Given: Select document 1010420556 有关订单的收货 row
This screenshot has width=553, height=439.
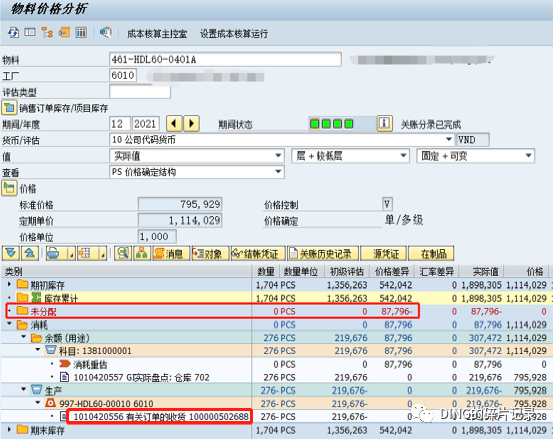Looking at the screenshot, I should (x=275, y=417).
